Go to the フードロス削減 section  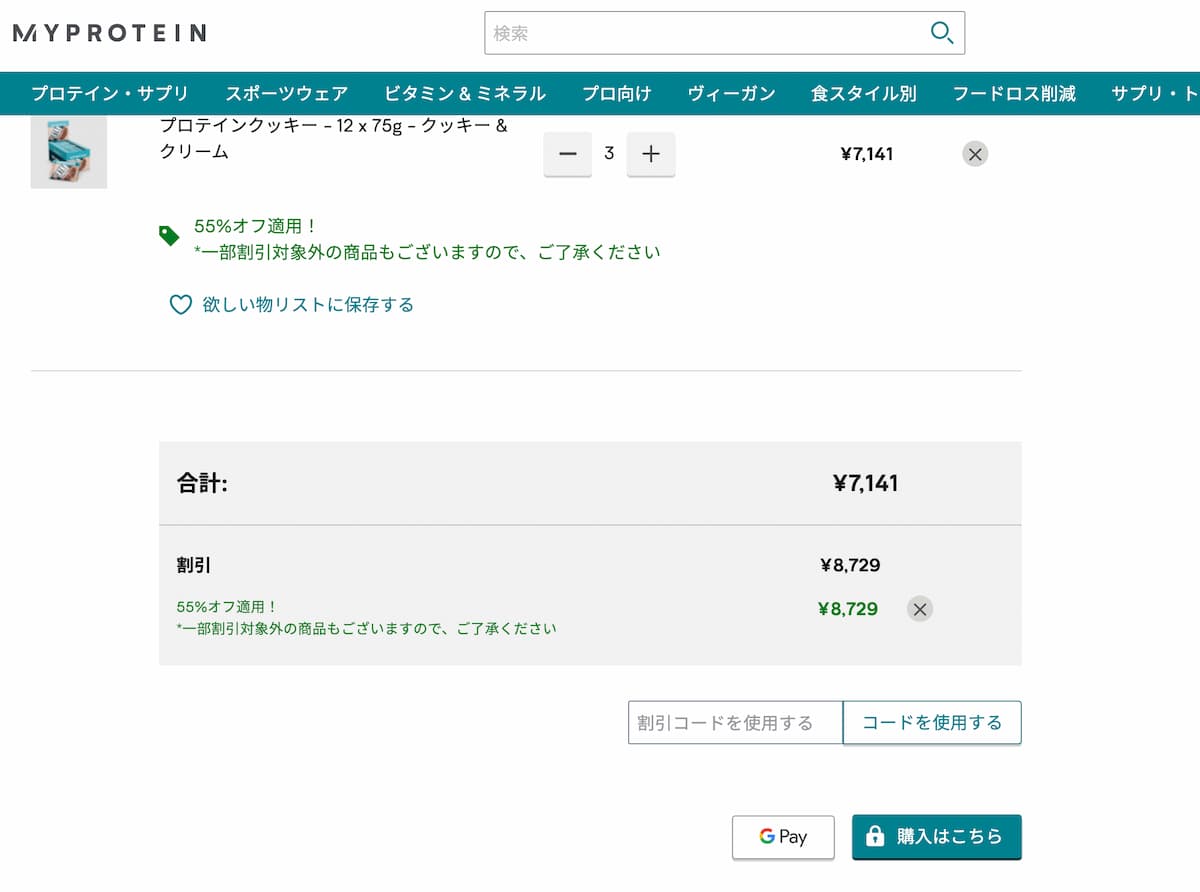pos(1014,94)
